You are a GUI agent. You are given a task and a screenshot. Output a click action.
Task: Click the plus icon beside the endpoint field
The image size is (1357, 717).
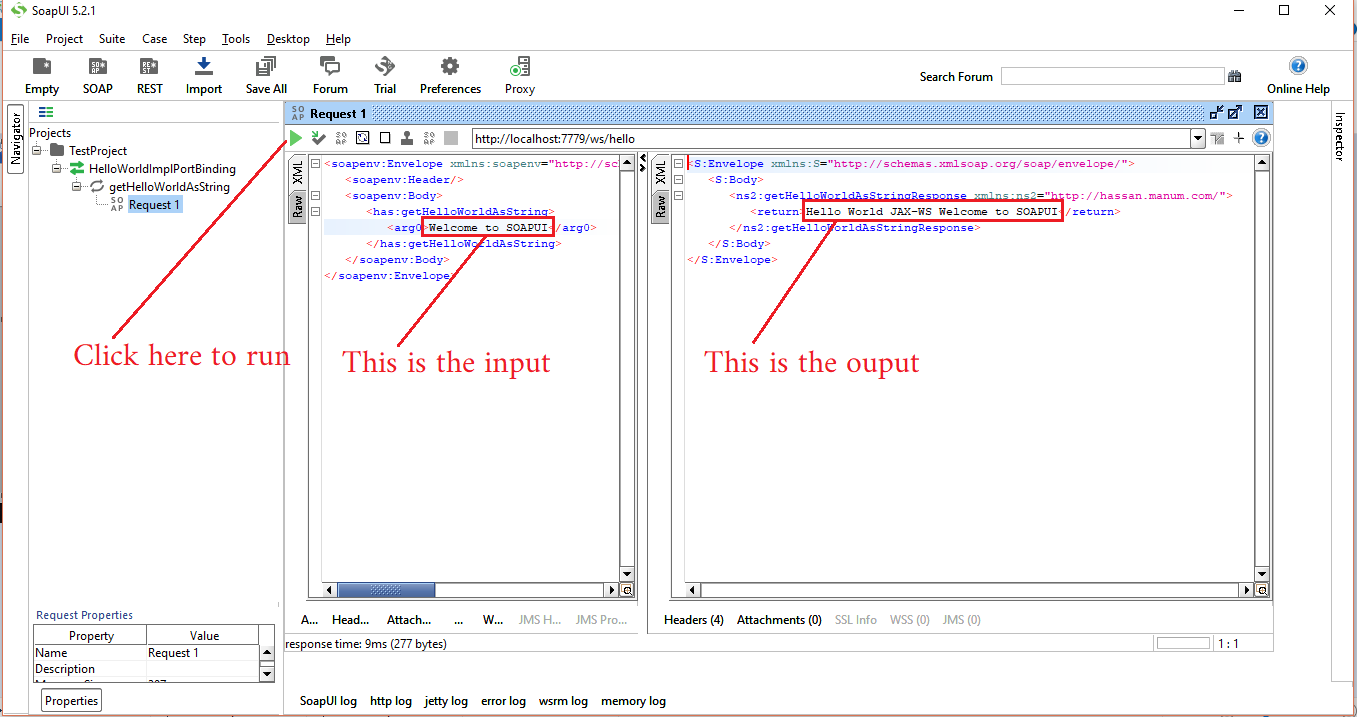click(x=1239, y=138)
